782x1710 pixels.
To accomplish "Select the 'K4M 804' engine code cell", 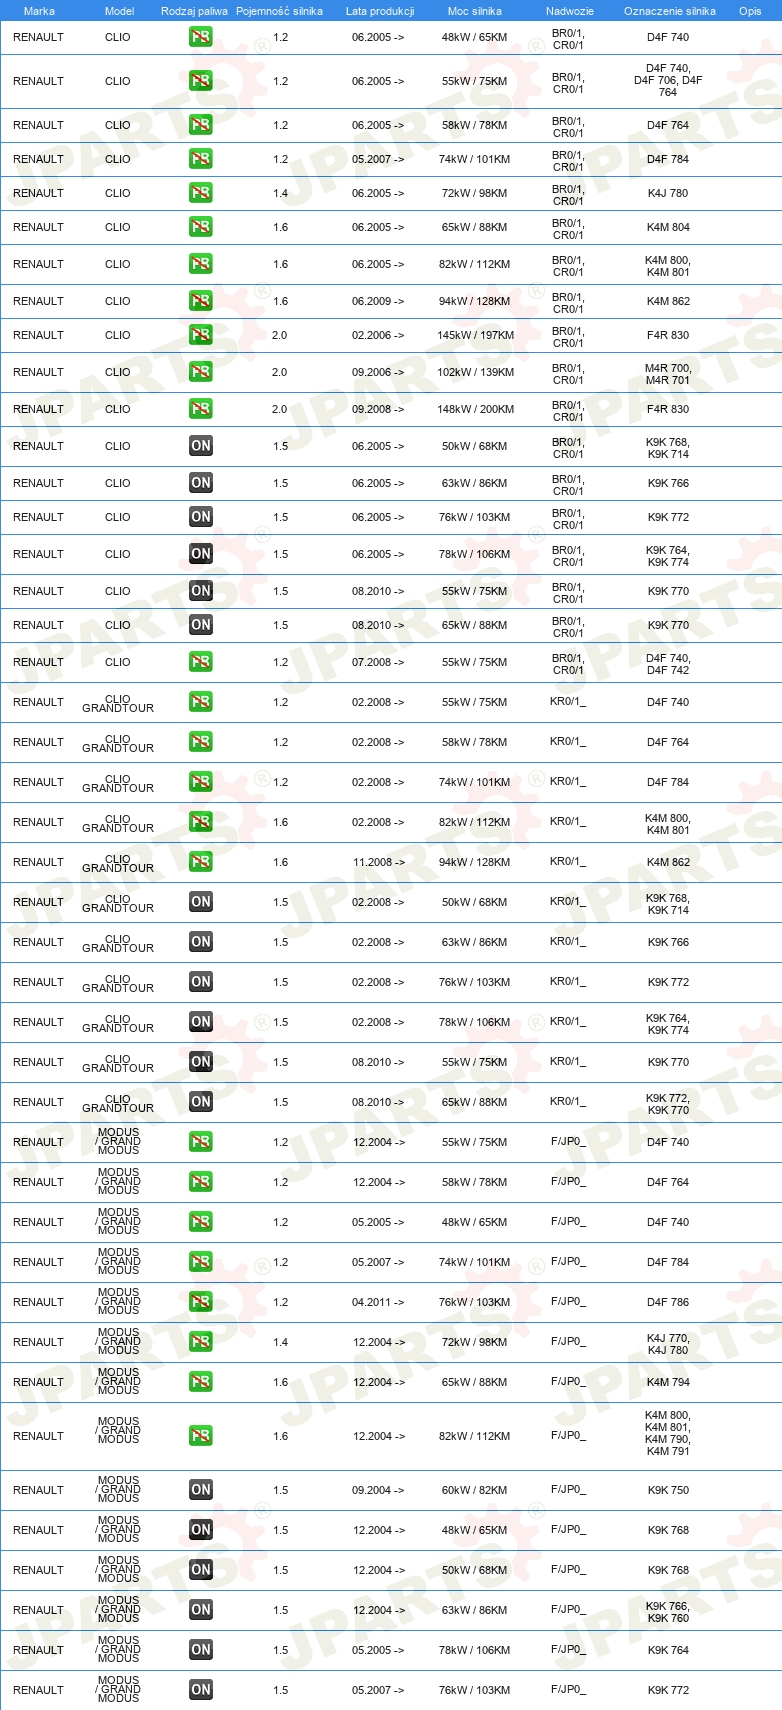I will (668, 227).
